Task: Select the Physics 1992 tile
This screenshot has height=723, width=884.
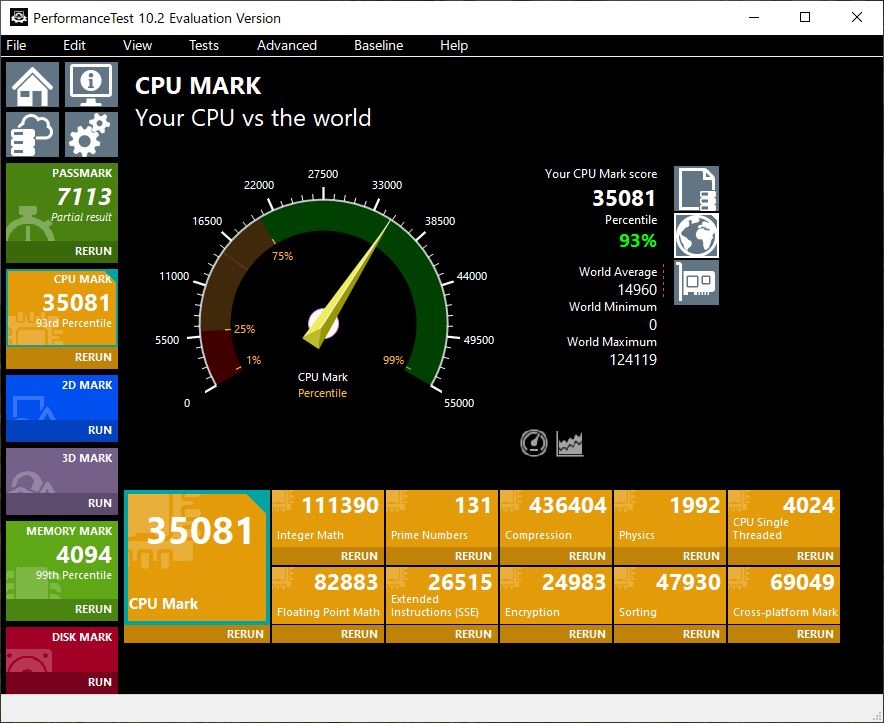Action: 670,519
